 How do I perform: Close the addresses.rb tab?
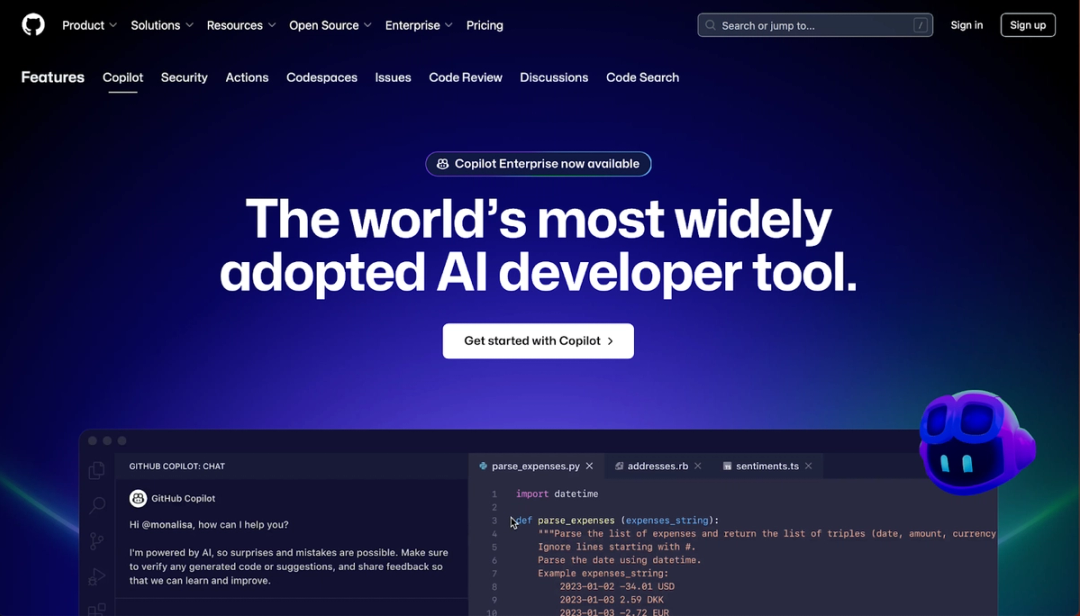coord(698,466)
